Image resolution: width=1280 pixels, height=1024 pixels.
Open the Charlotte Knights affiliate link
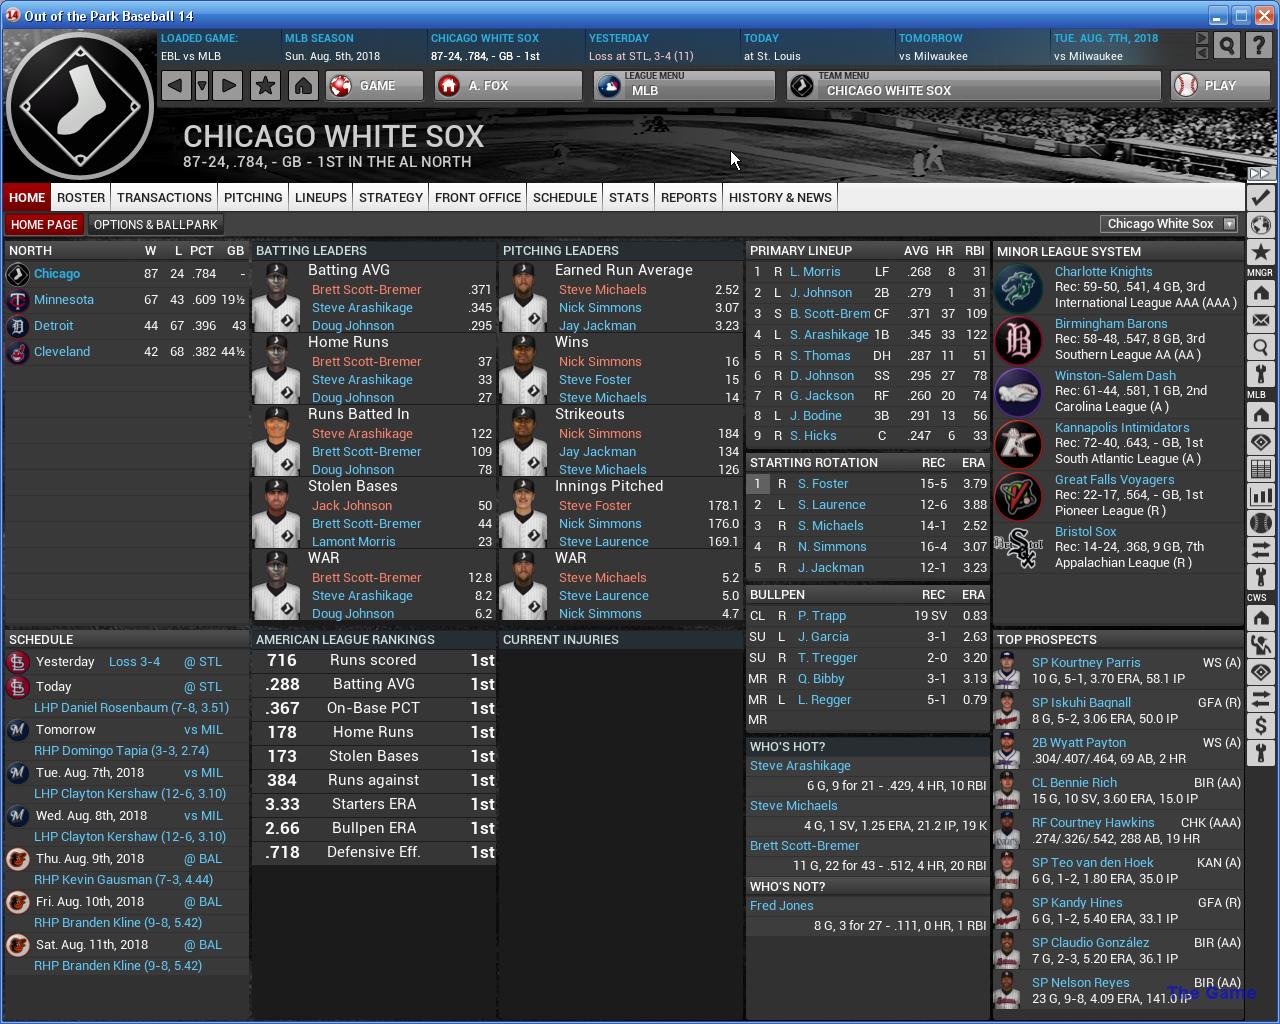click(x=1104, y=272)
